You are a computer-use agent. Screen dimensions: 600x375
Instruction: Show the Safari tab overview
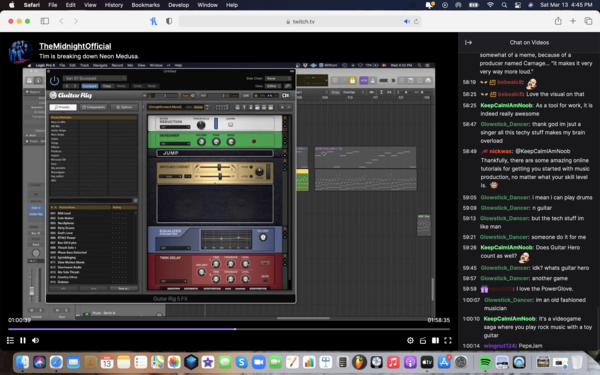(588, 21)
